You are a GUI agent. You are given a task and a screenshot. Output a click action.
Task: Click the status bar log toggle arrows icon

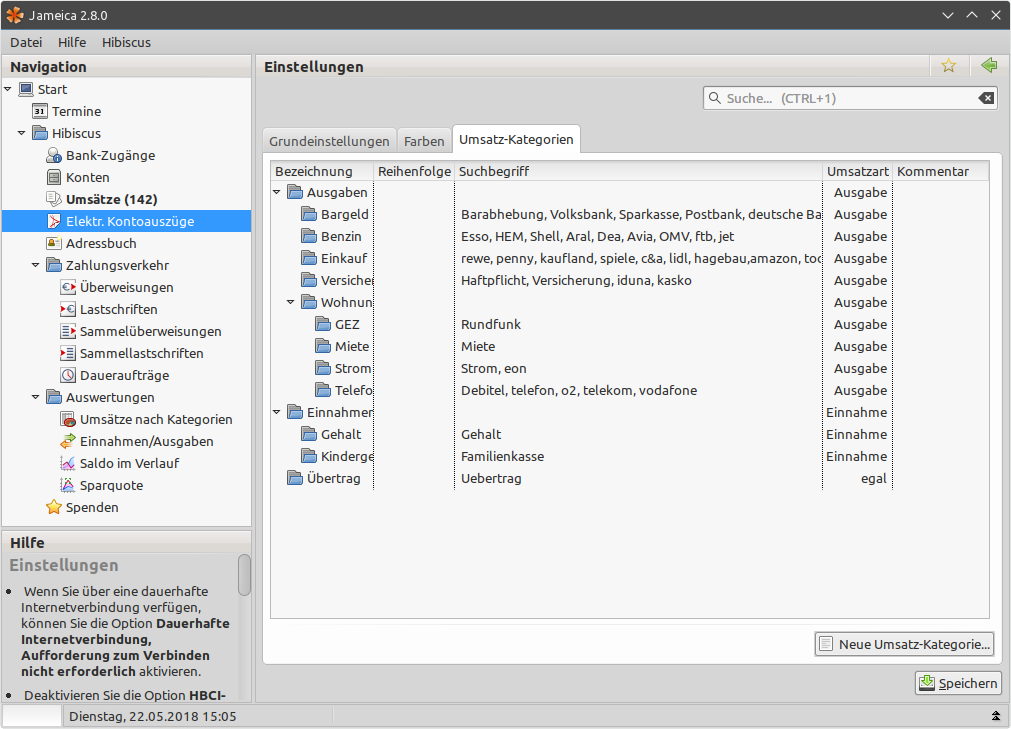(x=996, y=716)
